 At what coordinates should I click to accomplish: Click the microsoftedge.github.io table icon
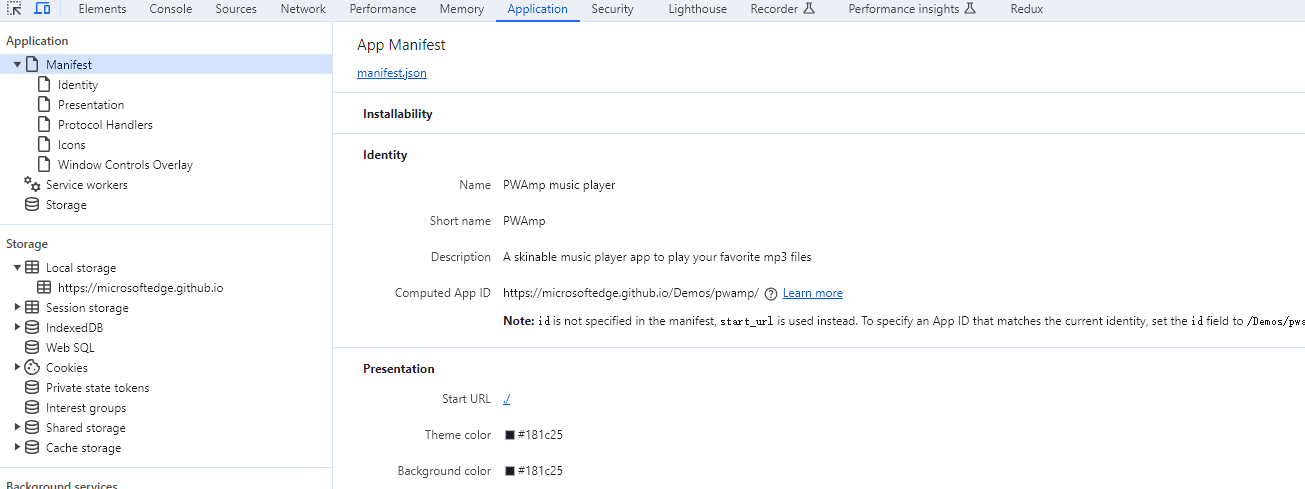tap(44, 287)
